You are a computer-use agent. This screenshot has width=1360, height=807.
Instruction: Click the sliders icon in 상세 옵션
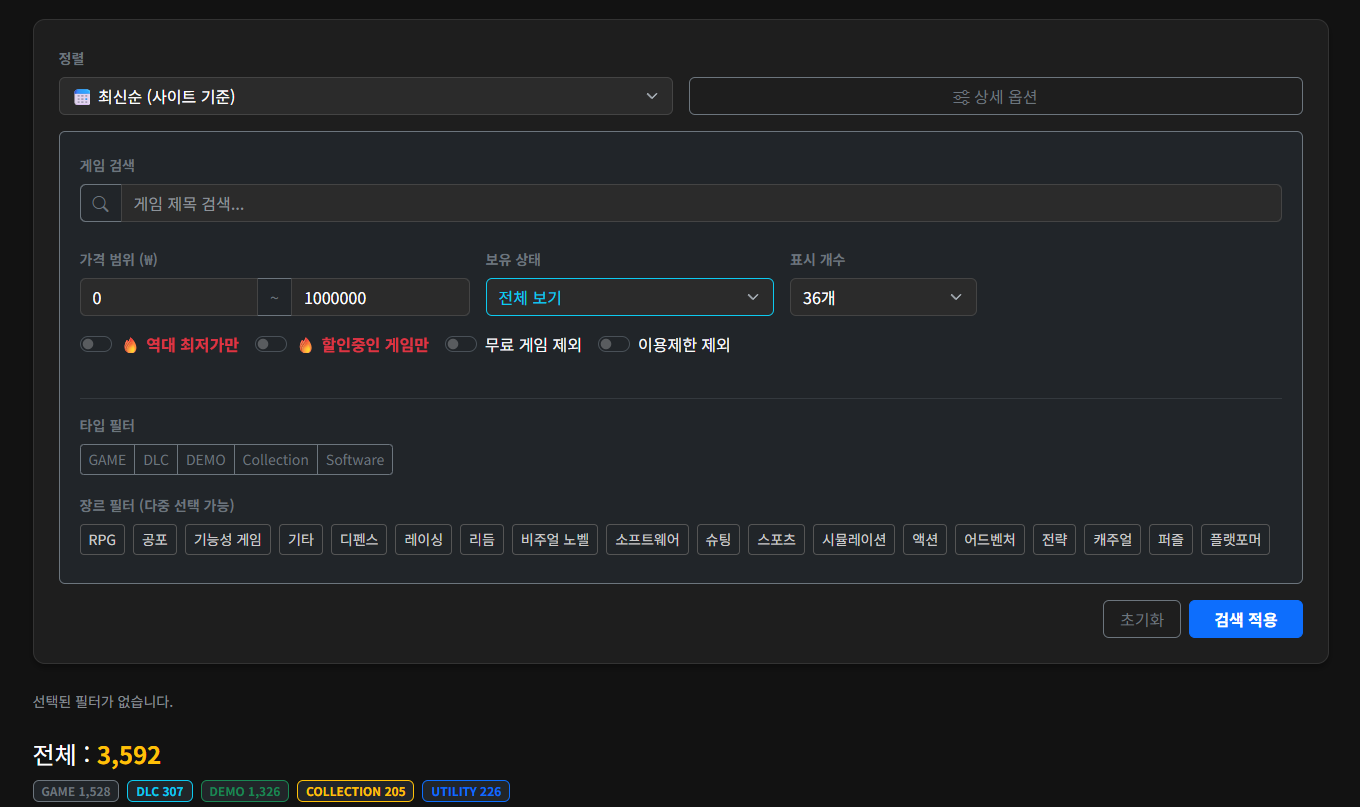point(961,97)
